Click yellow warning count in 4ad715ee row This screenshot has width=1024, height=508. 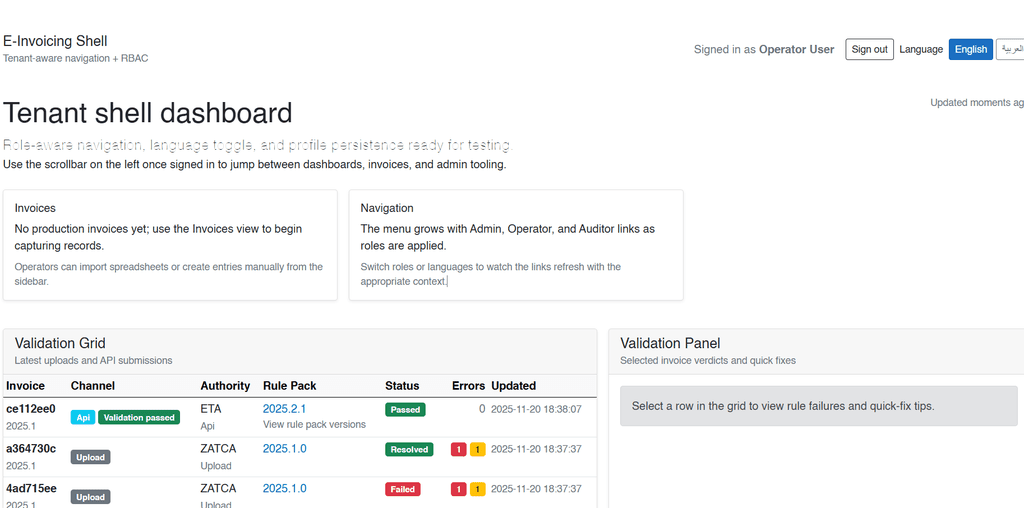477,490
